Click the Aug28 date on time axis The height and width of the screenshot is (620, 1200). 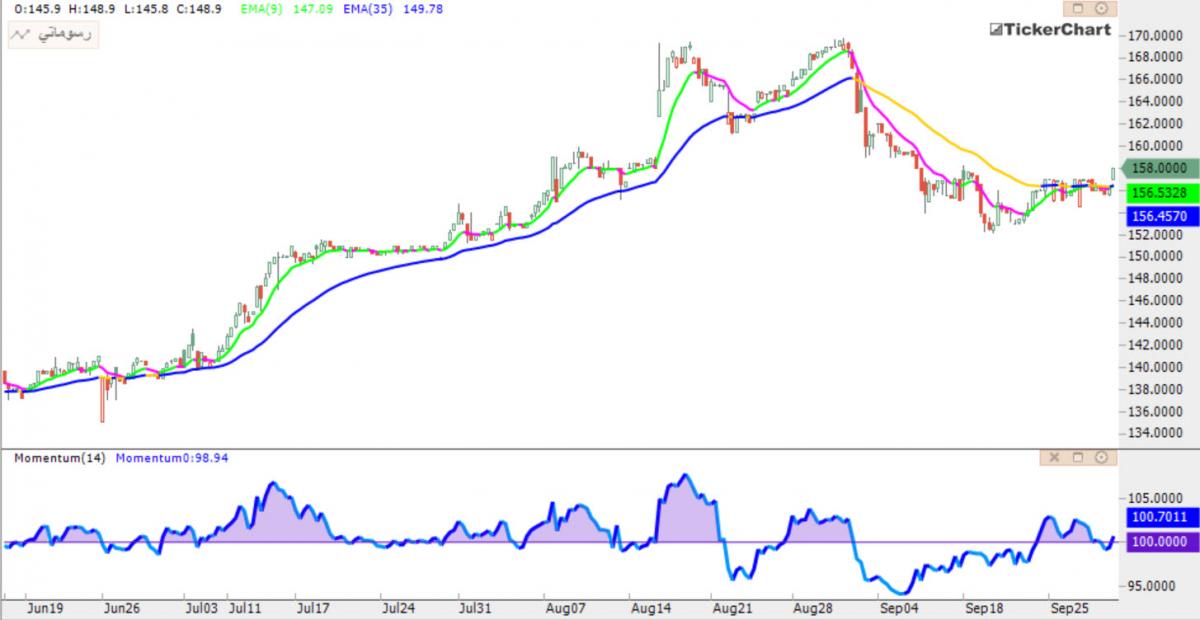point(812,607)
